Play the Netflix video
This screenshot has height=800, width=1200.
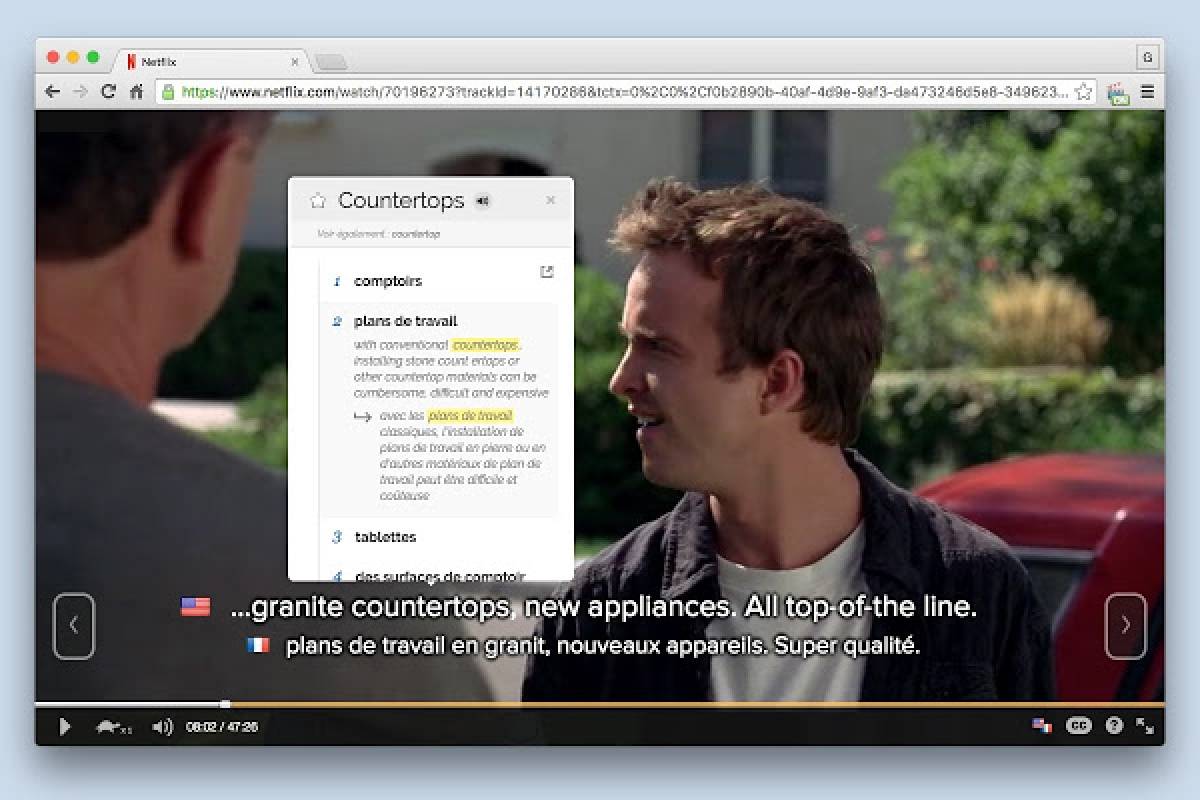point(65,727)
